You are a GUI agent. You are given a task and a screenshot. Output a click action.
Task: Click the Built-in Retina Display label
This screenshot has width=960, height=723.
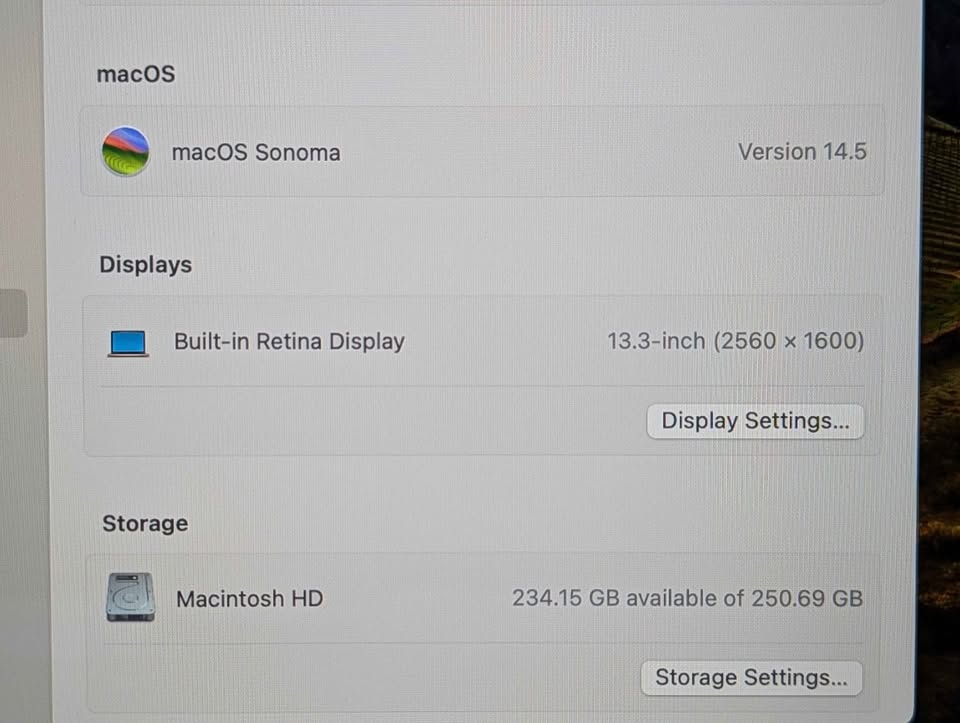289,342
